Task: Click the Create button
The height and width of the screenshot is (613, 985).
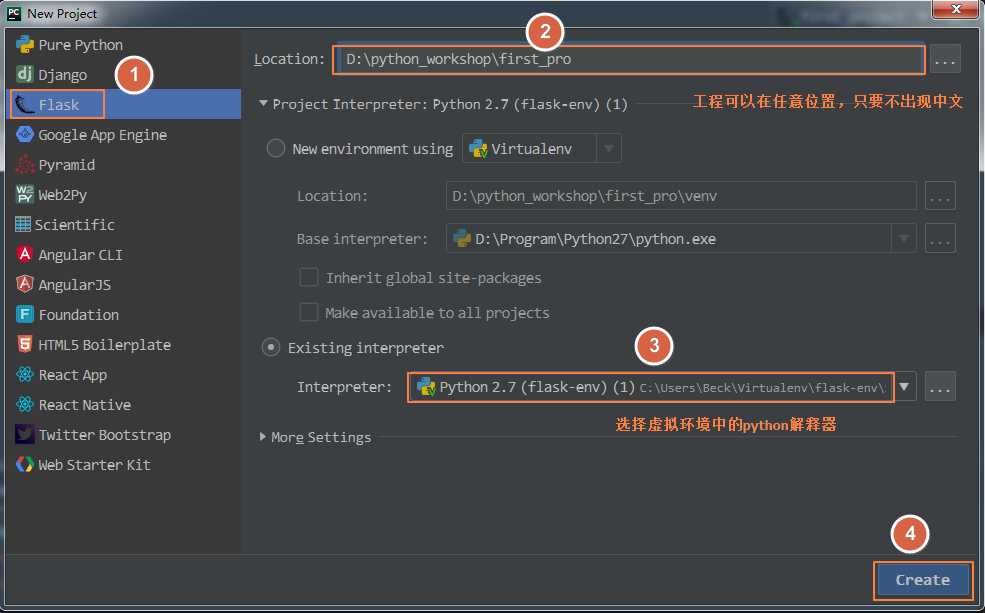Action: pos(922,580)
